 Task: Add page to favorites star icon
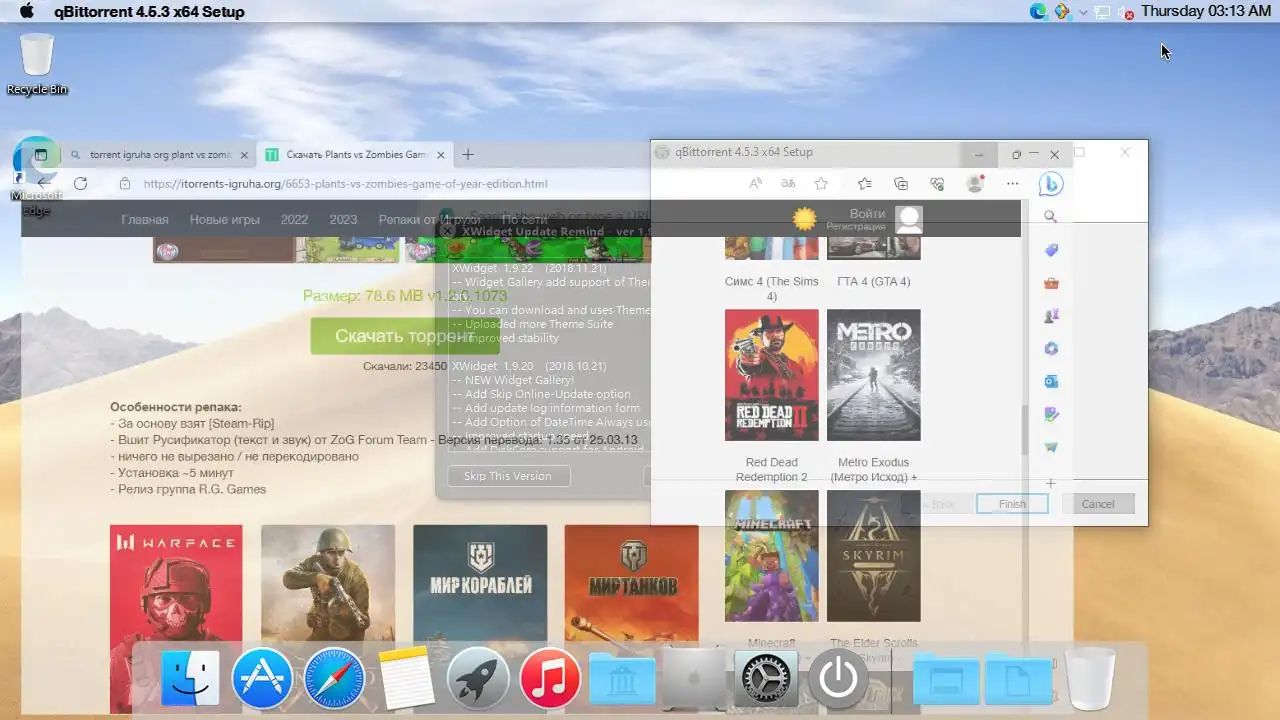[821, 184]
